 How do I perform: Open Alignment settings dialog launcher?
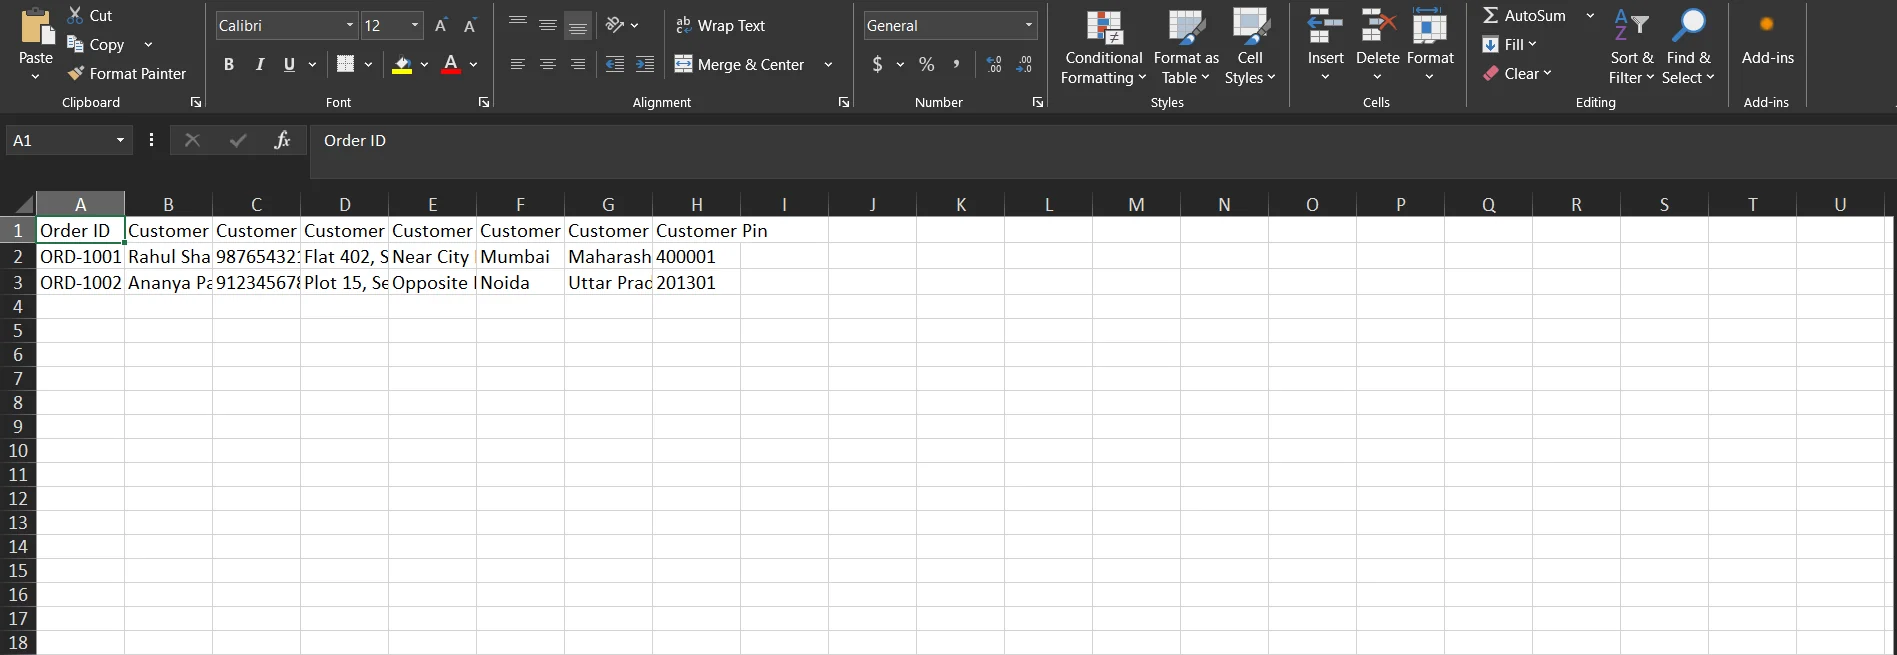pyautogui.click(x=844, y=103)
